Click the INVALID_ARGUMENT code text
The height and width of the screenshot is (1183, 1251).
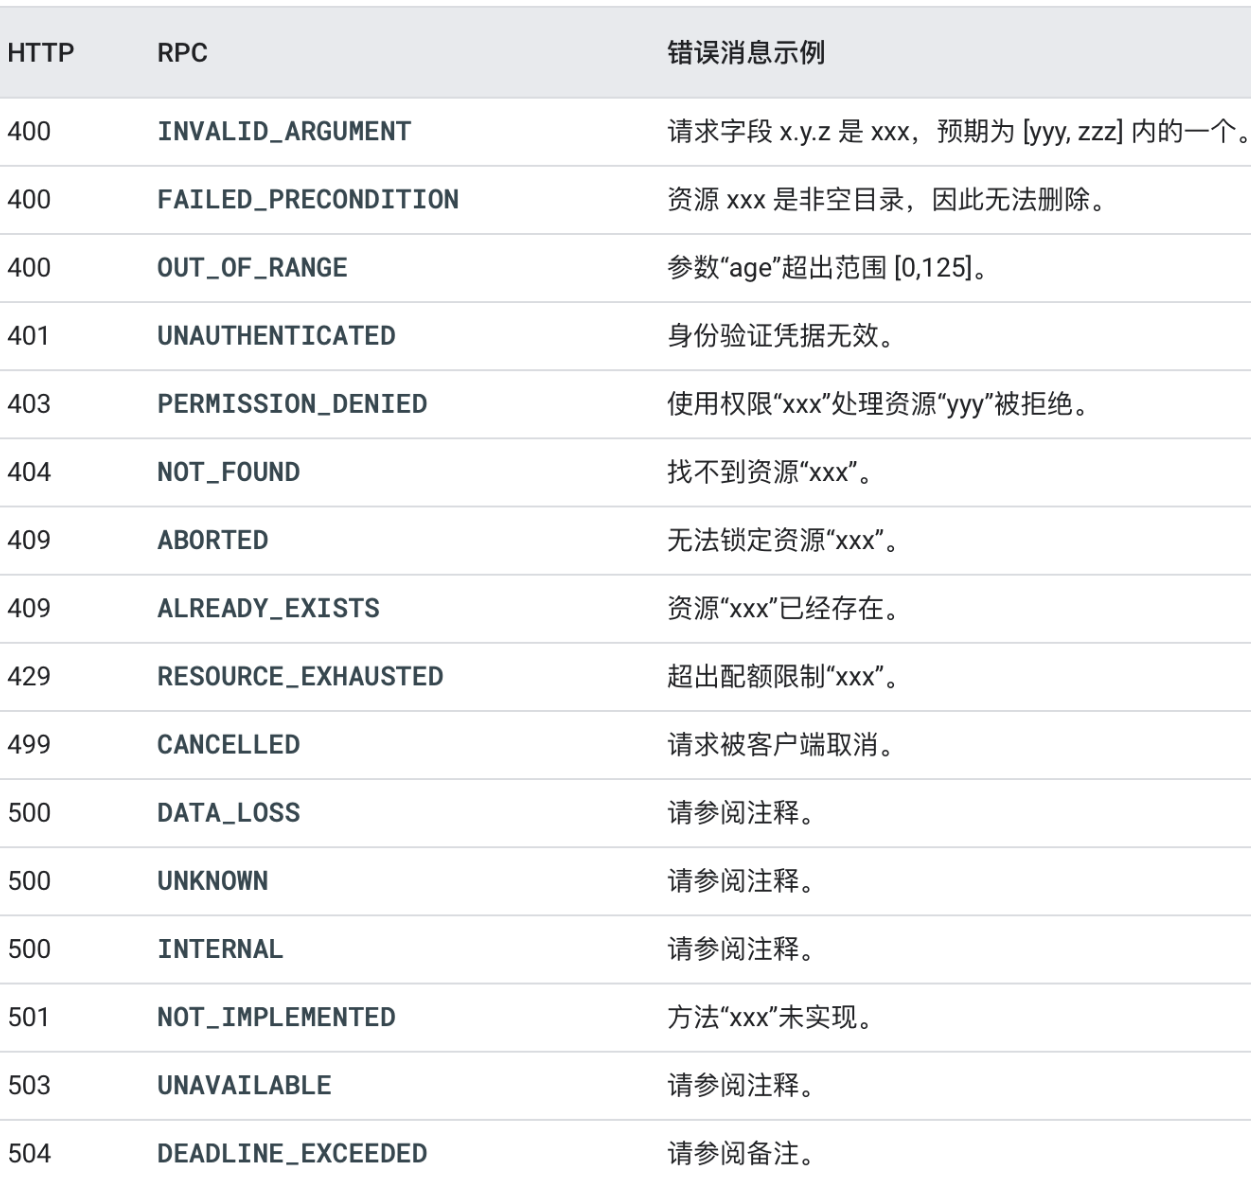(284, 131)
